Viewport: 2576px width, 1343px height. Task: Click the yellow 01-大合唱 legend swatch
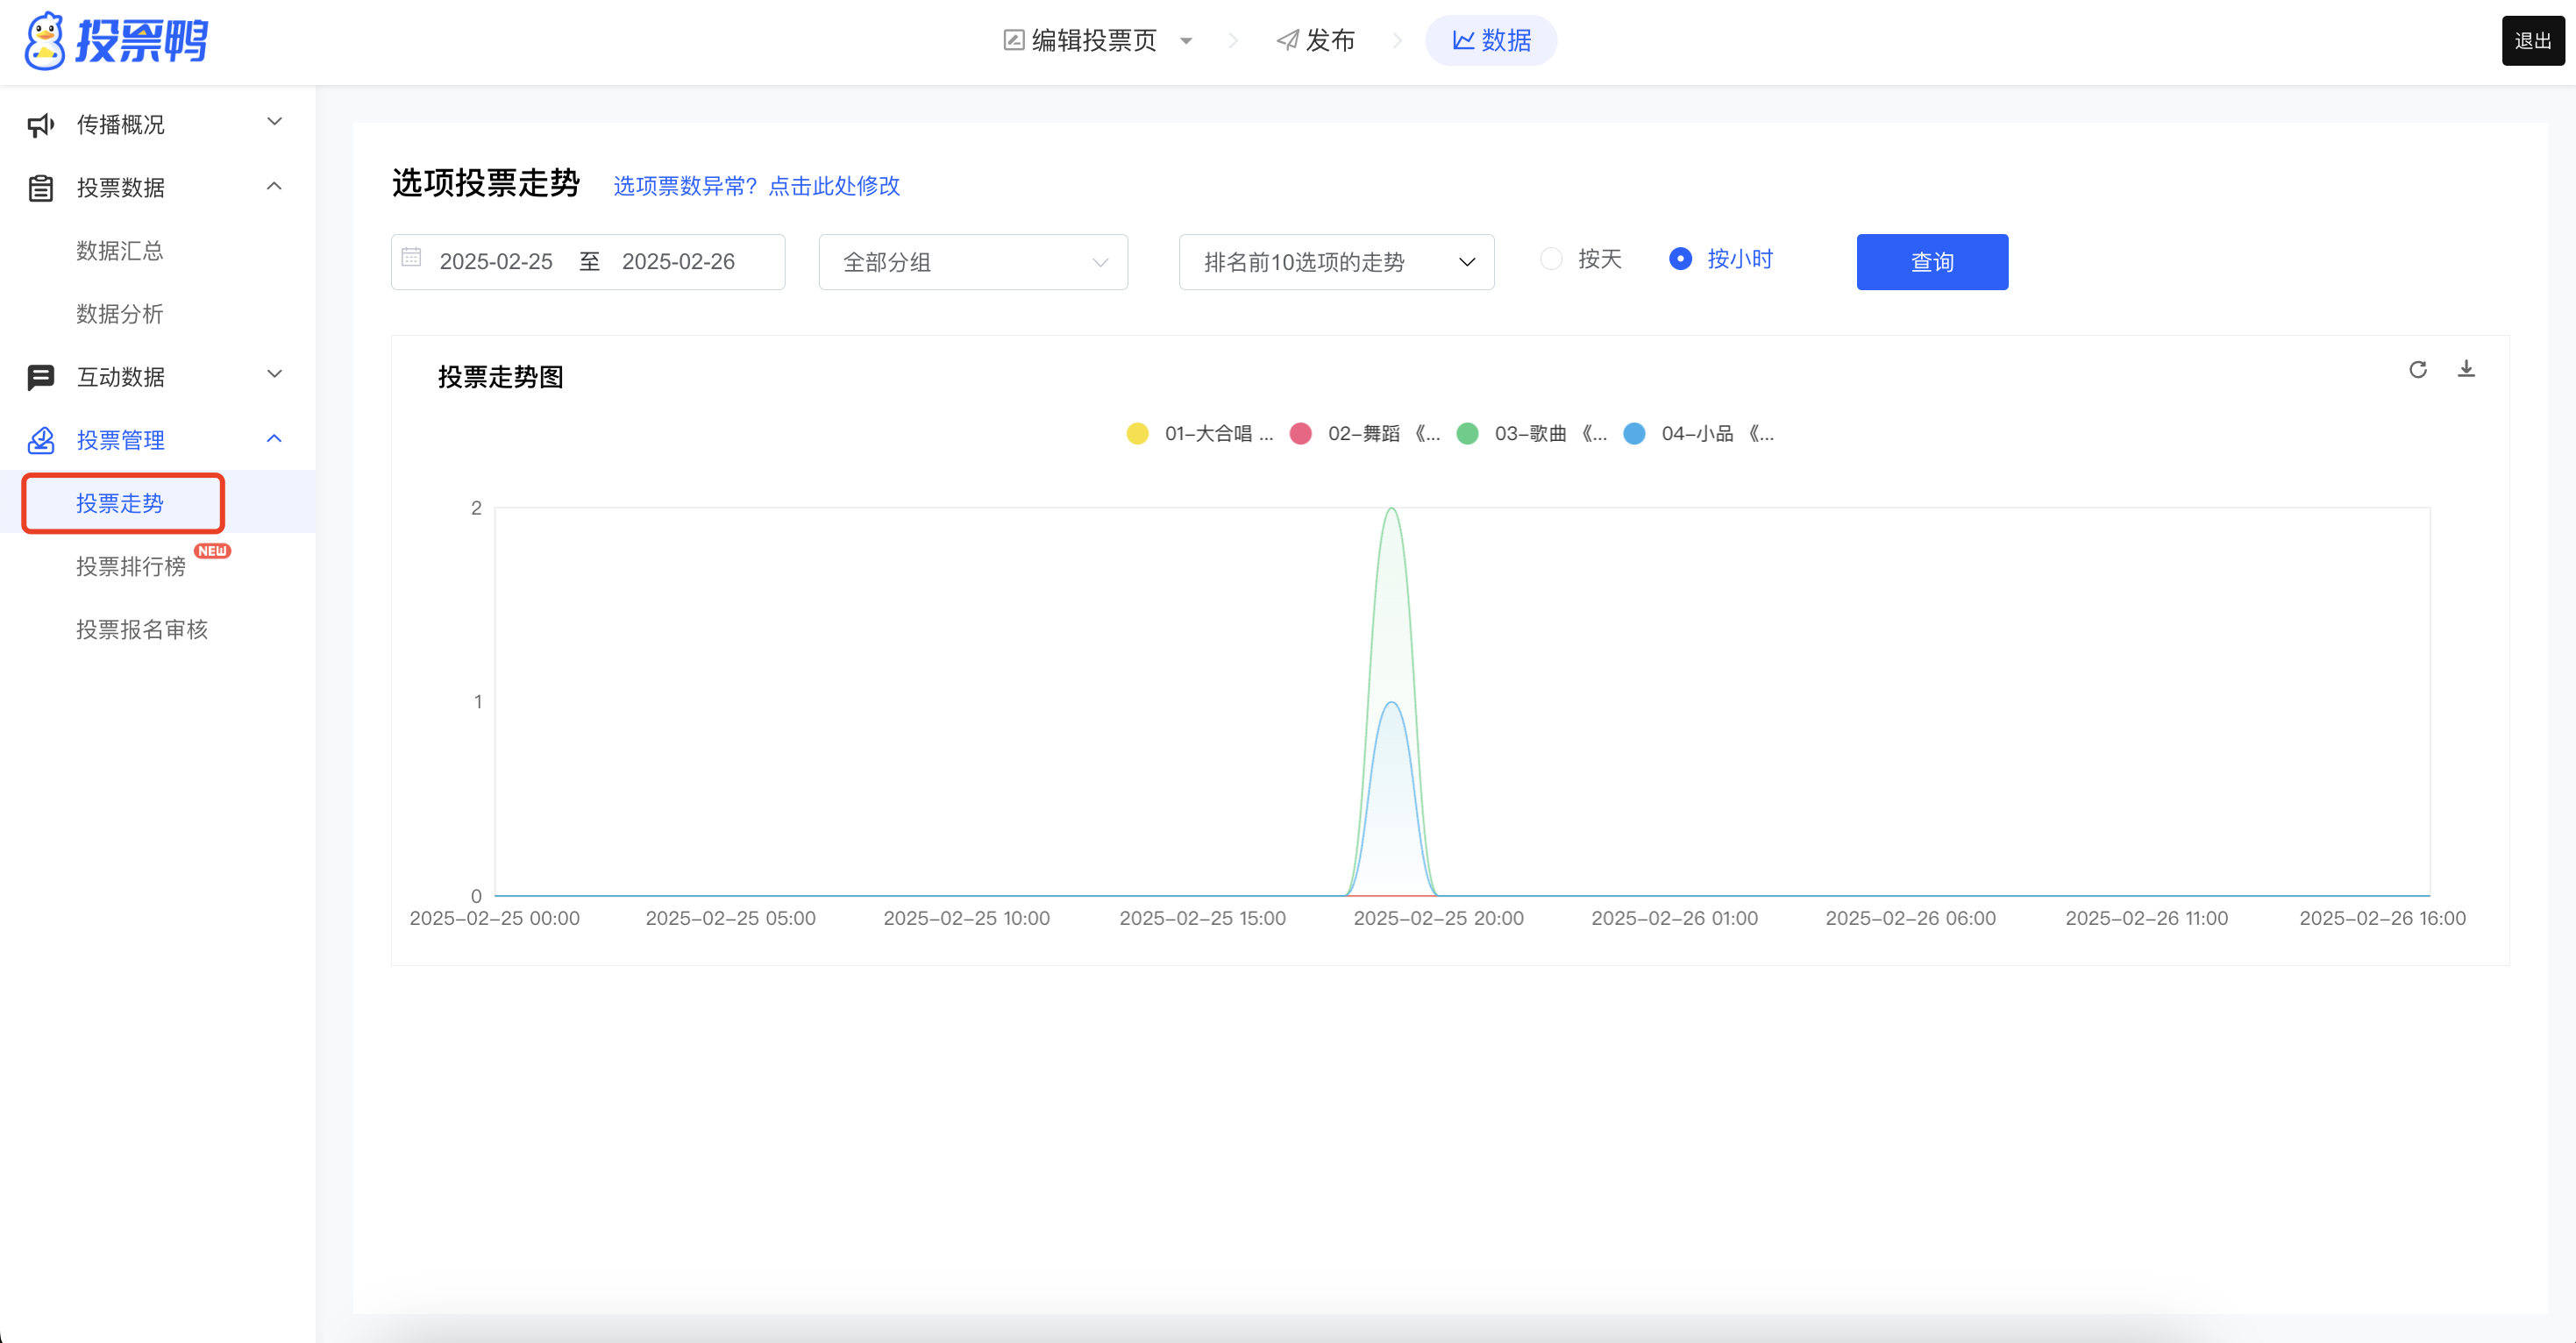(x=1137, y=434)
